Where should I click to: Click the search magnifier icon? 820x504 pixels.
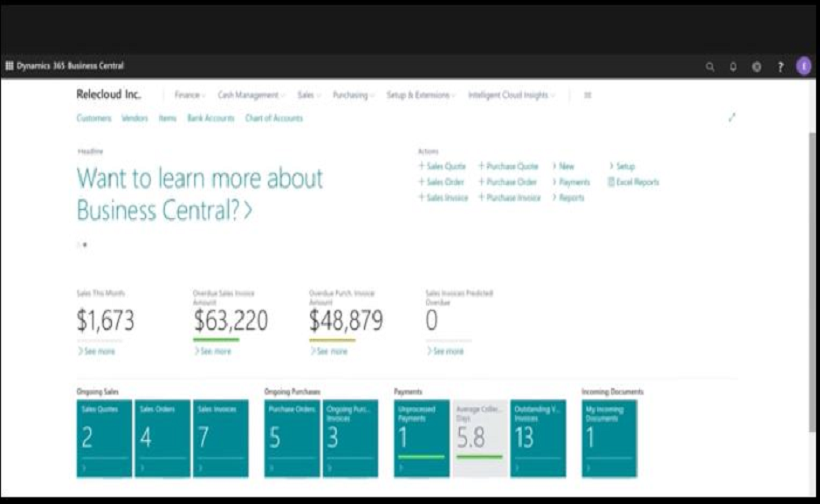pyautogui.click(x=710, y=67)
